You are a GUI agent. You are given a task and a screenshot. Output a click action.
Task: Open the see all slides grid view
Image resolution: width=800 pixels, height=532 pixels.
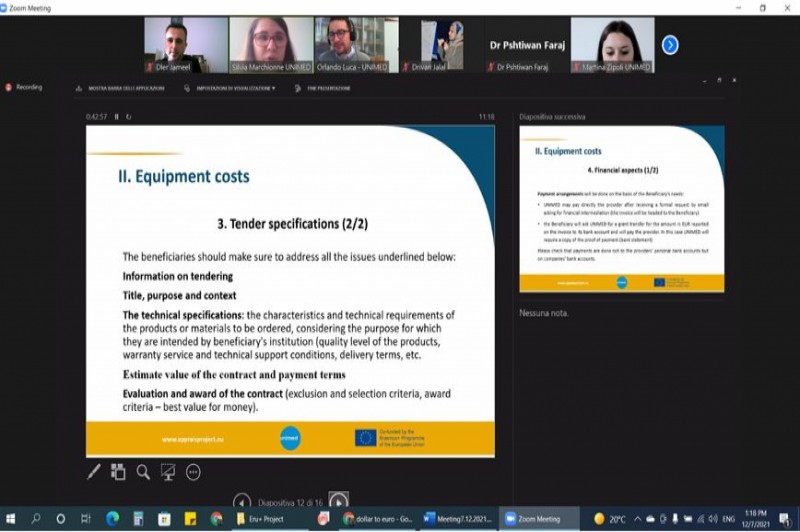pos(118,471)
